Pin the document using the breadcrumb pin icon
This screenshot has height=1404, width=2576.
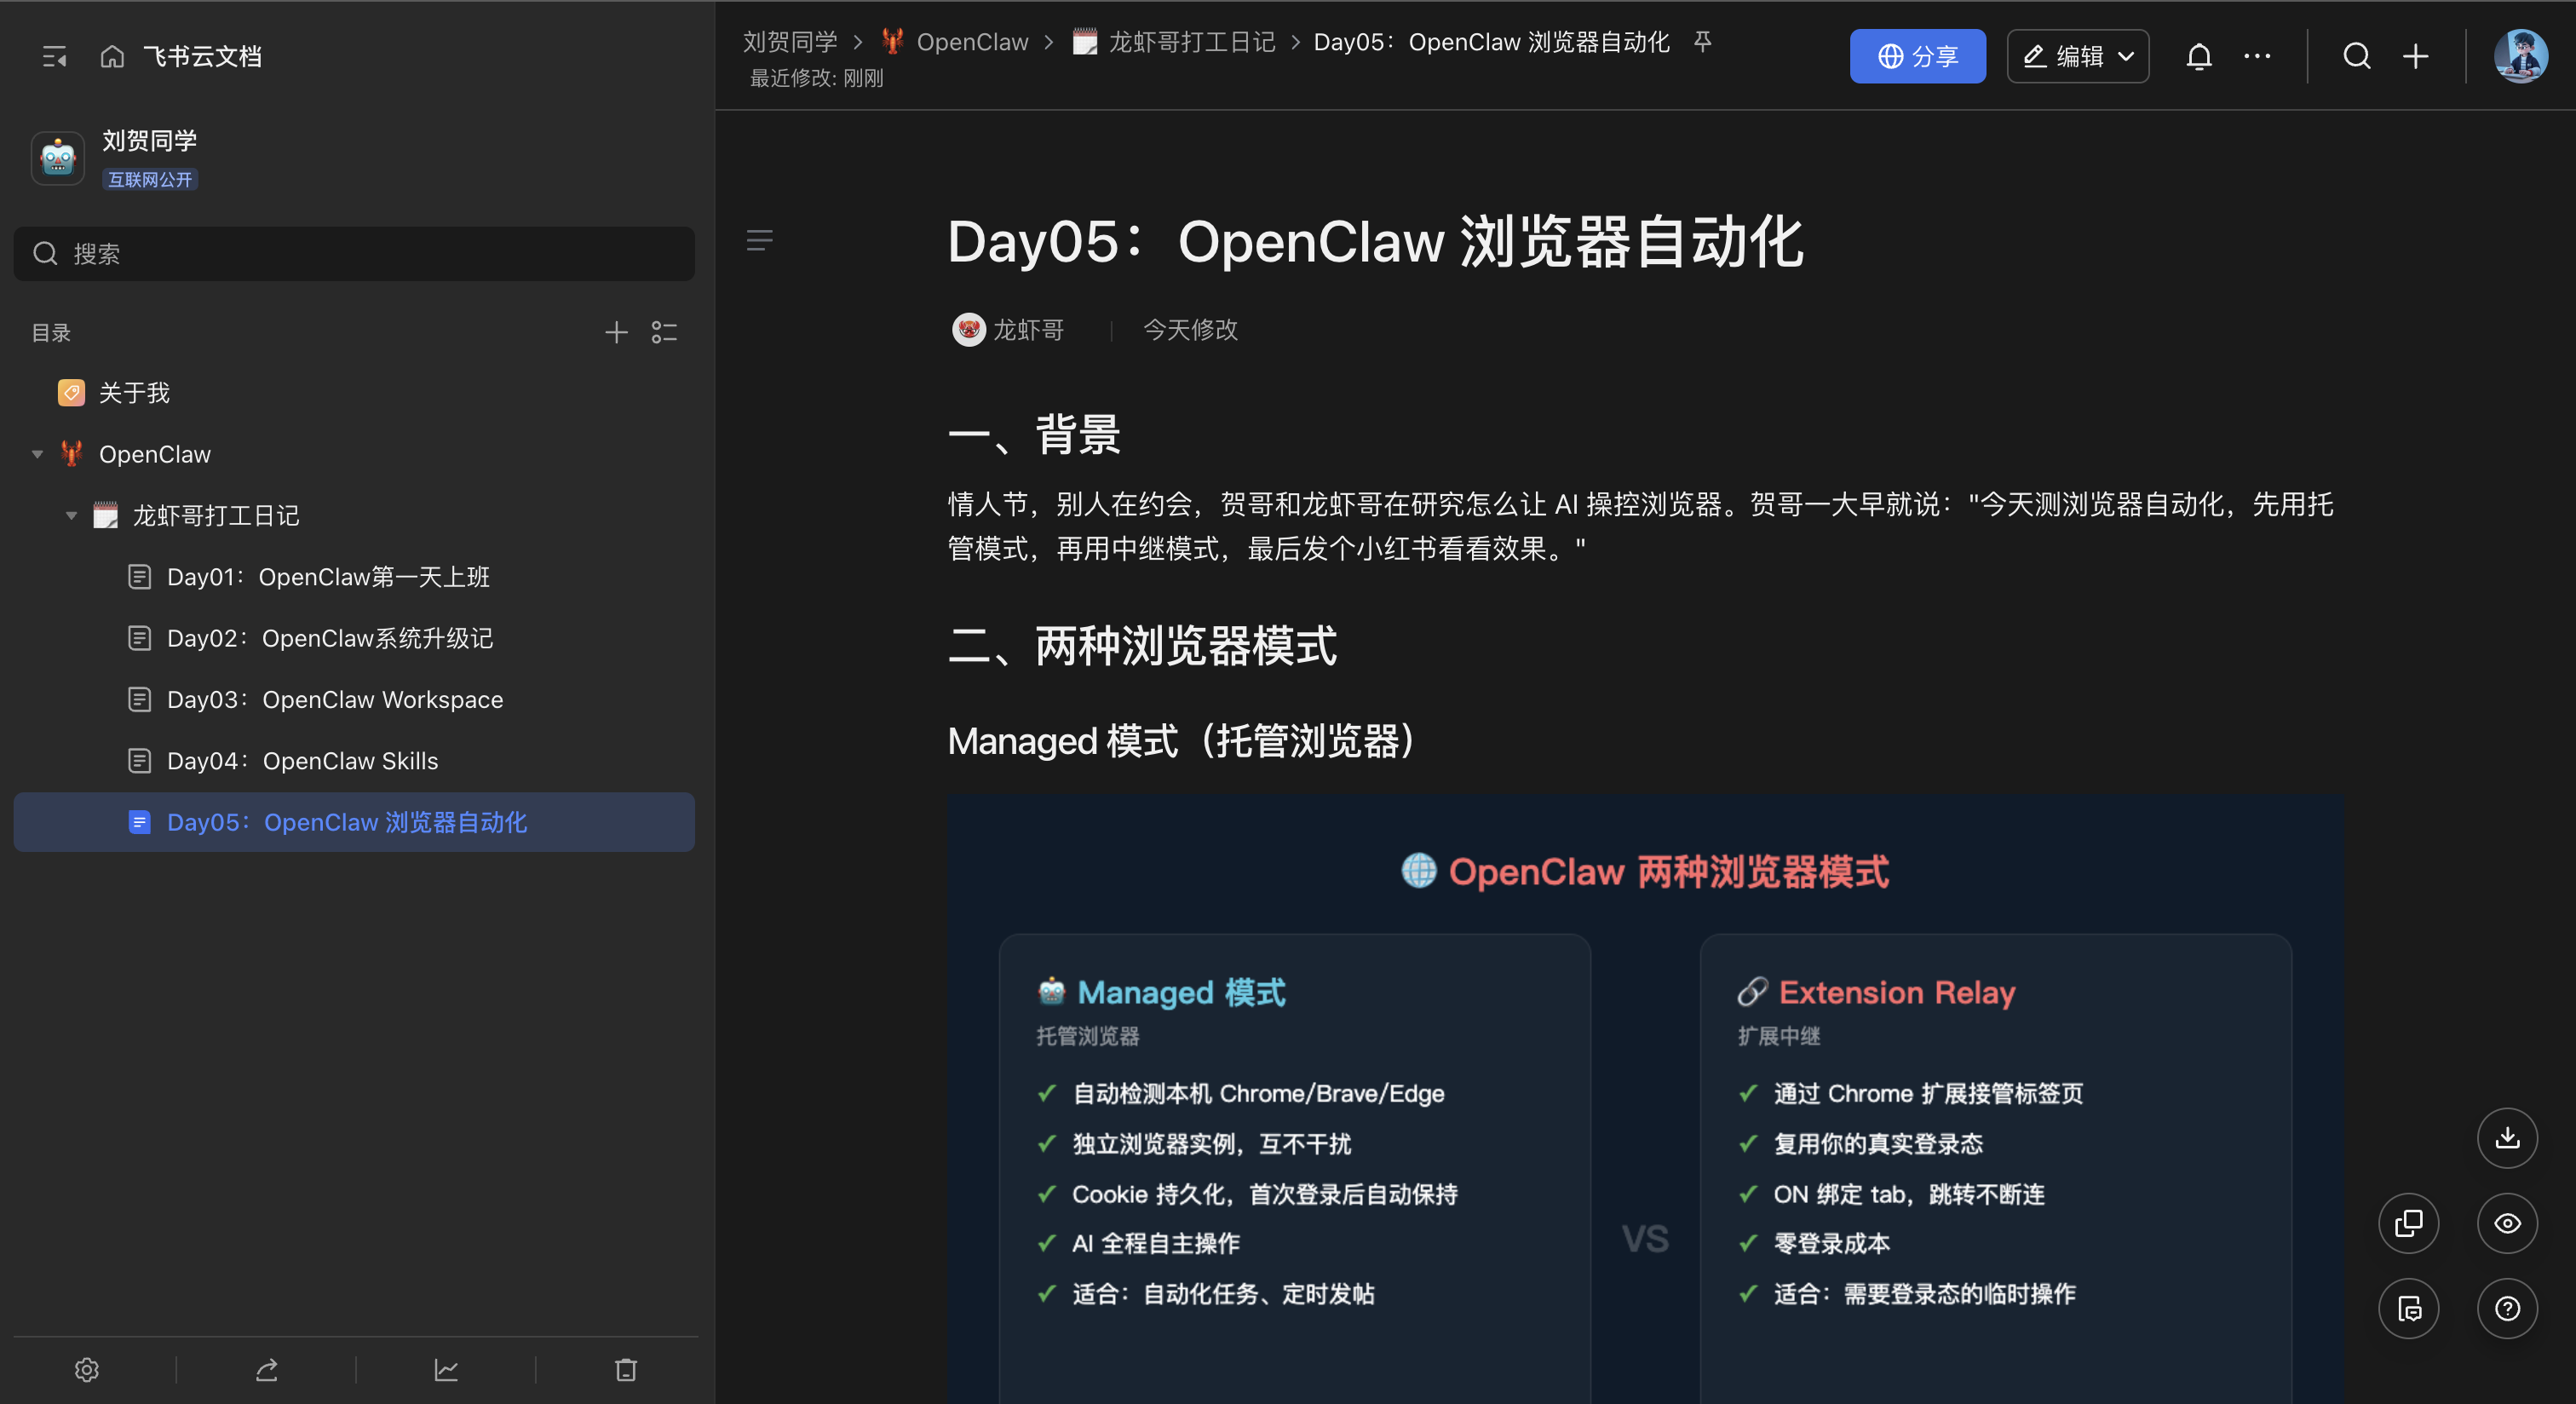pyautogui.click(x=1702, y=42)
